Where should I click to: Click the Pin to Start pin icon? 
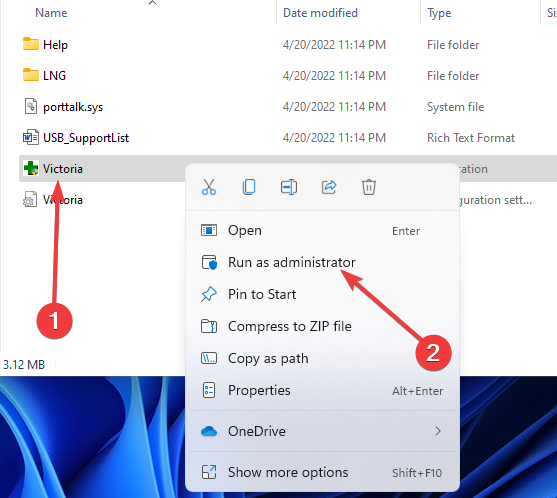[209, 294]
